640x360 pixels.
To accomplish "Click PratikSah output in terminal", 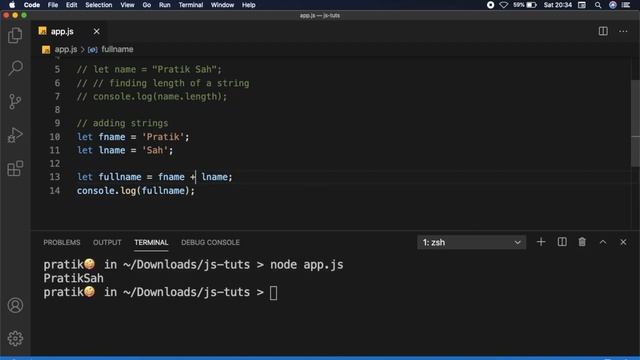I will coord(73,278).
